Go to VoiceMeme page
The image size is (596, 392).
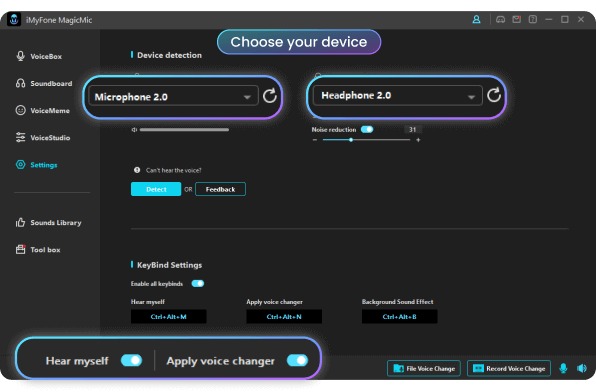pos(42,110)
